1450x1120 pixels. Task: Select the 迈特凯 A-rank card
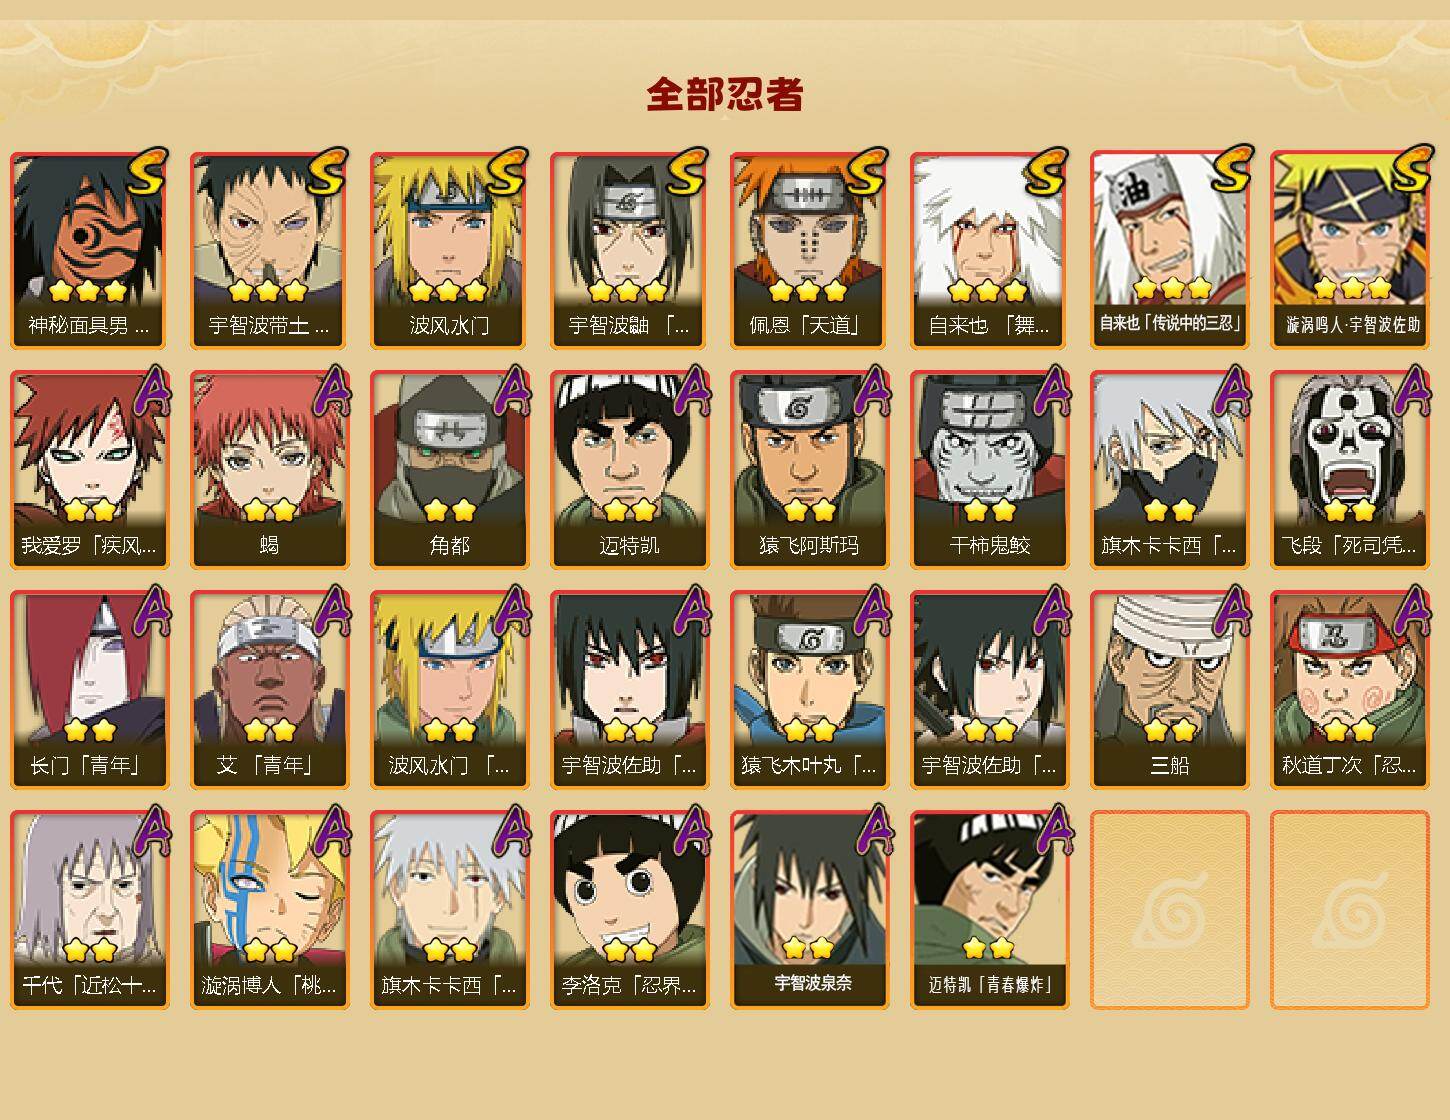tap(629, 470)
